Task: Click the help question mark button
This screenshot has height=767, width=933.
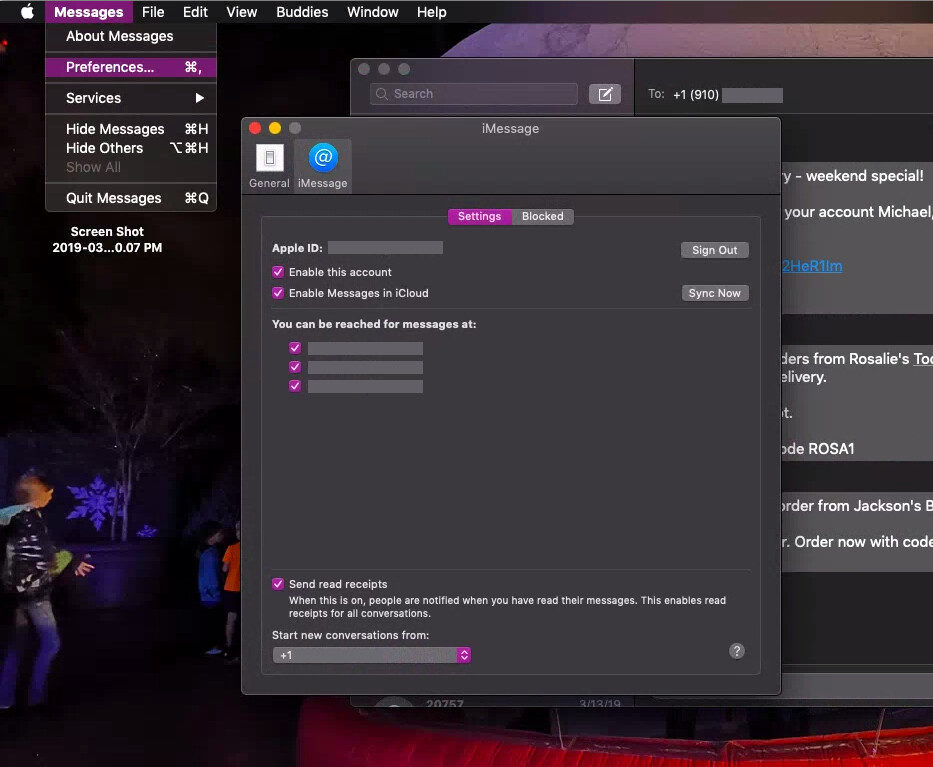Action: (x=737, y=651)
